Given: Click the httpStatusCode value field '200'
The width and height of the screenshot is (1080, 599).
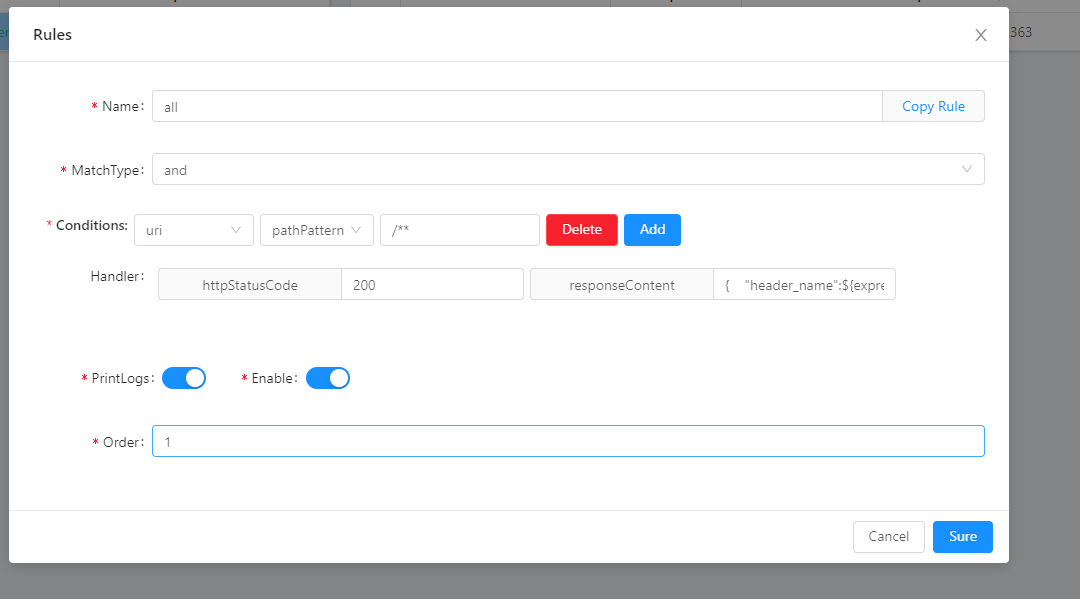Looking at the screenshot, I should (433, 284).
